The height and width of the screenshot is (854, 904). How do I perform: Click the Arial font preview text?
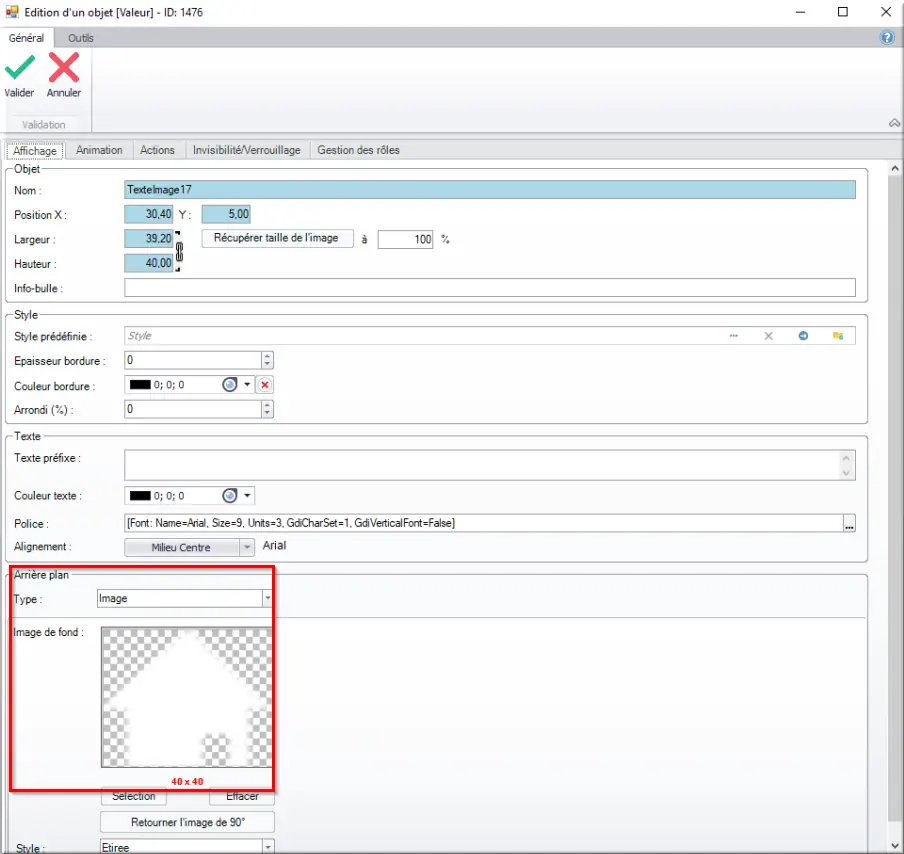(x=274, y=545)
